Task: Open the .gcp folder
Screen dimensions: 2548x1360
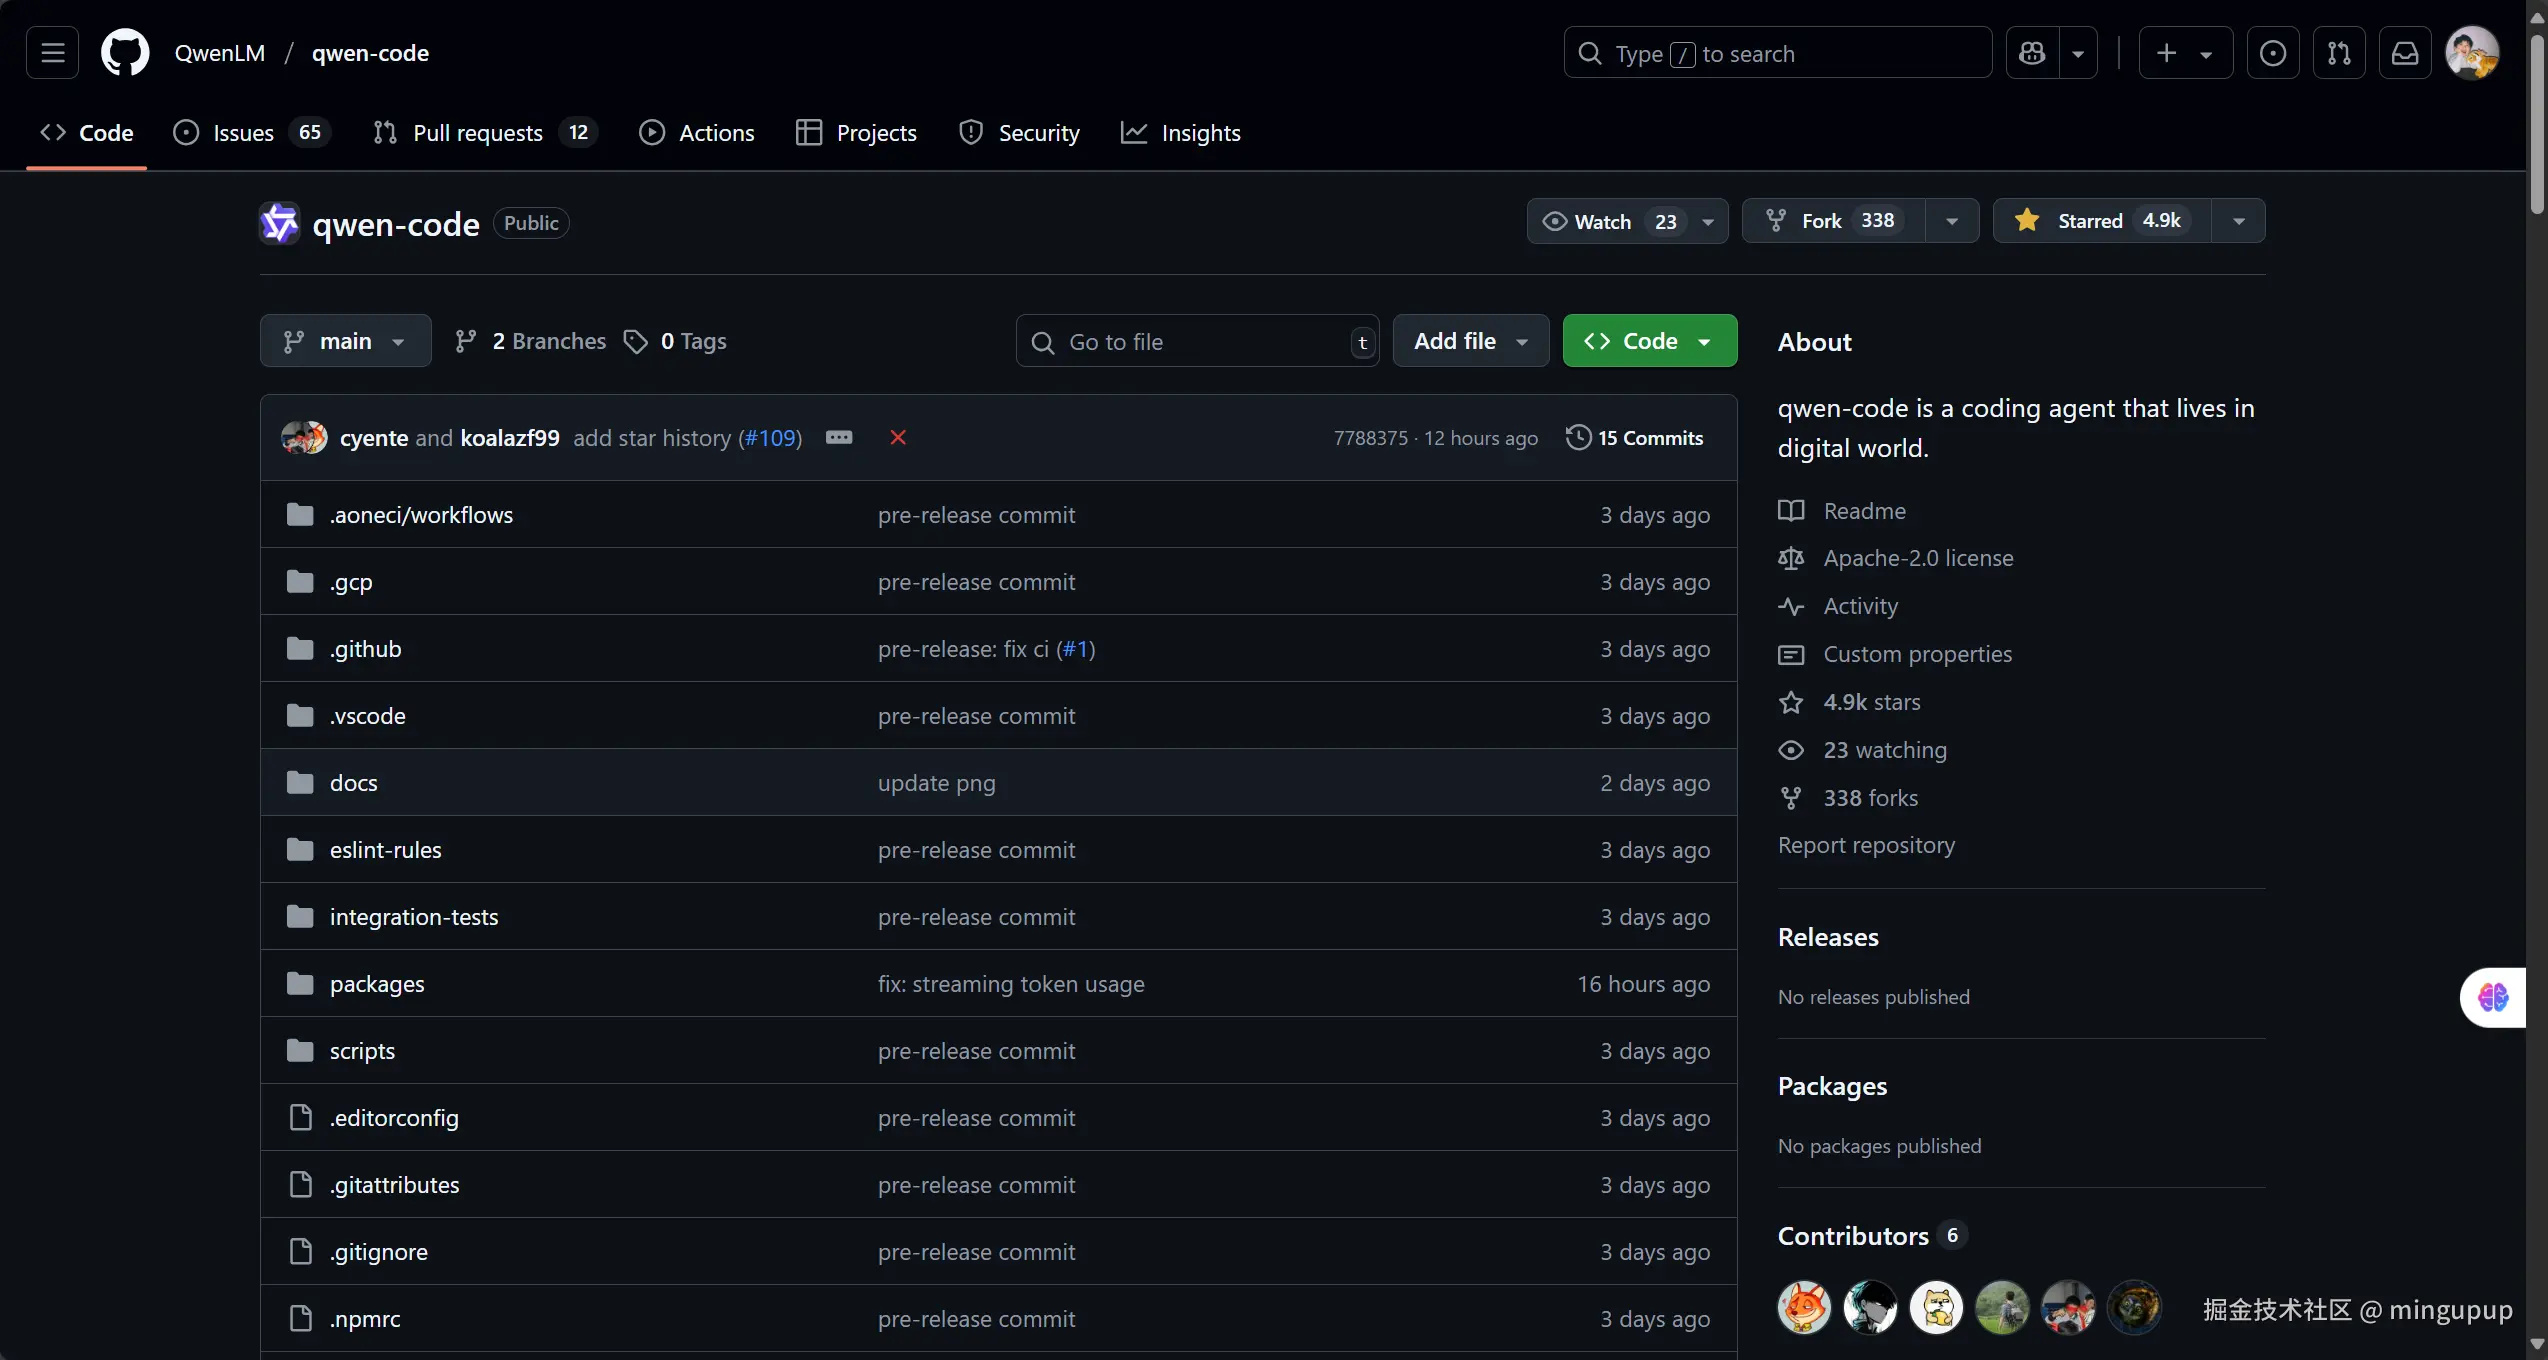Action: click(x=351, y=582)
